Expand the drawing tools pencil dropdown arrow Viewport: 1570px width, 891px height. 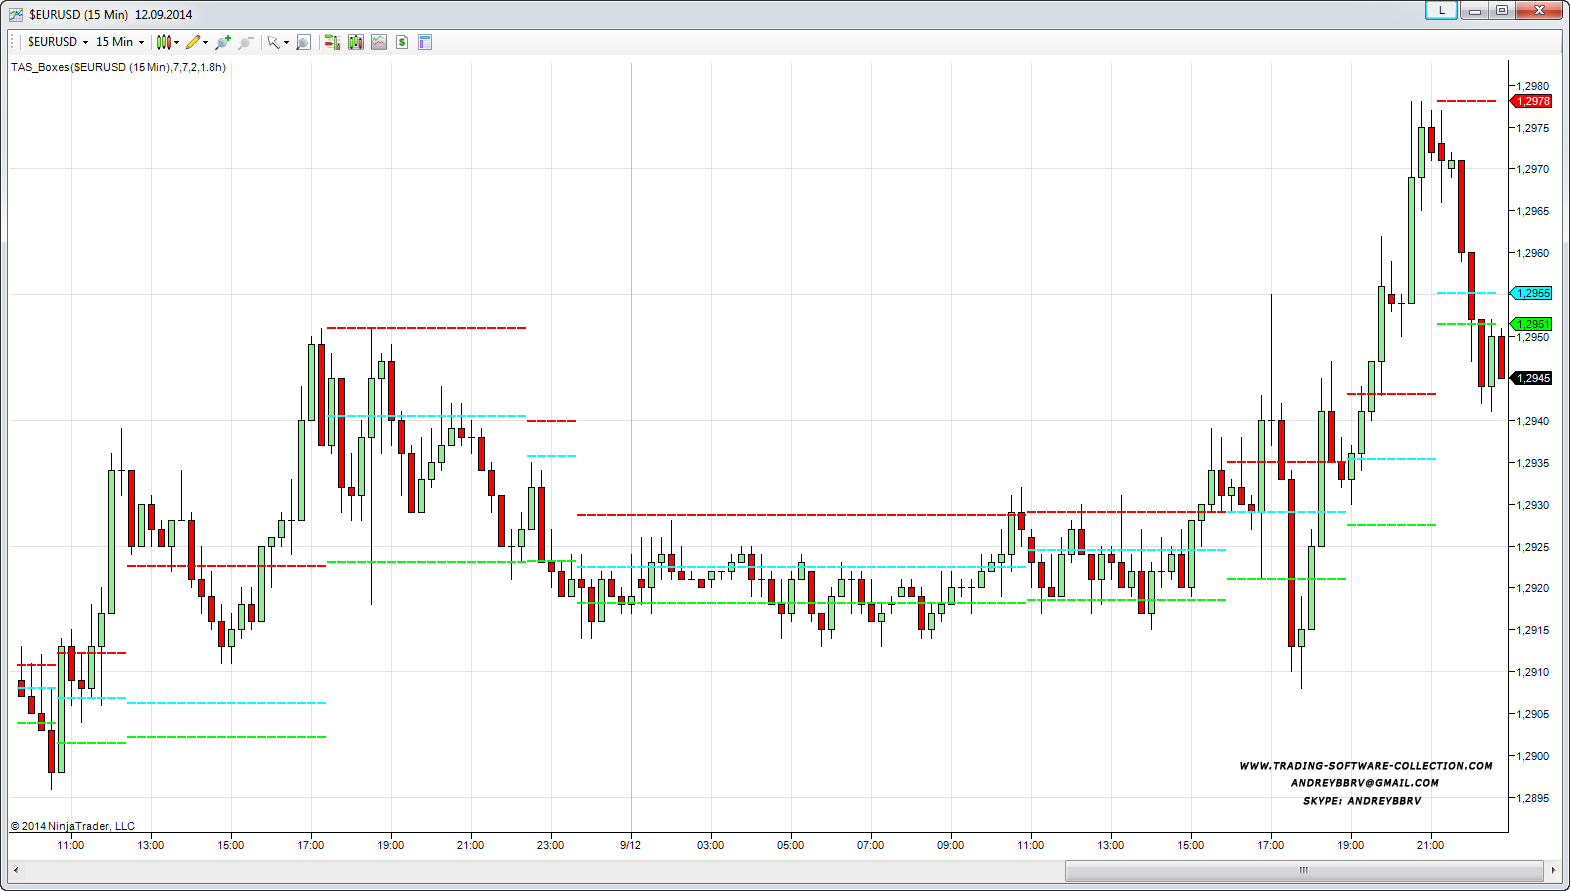click(206, 42)
